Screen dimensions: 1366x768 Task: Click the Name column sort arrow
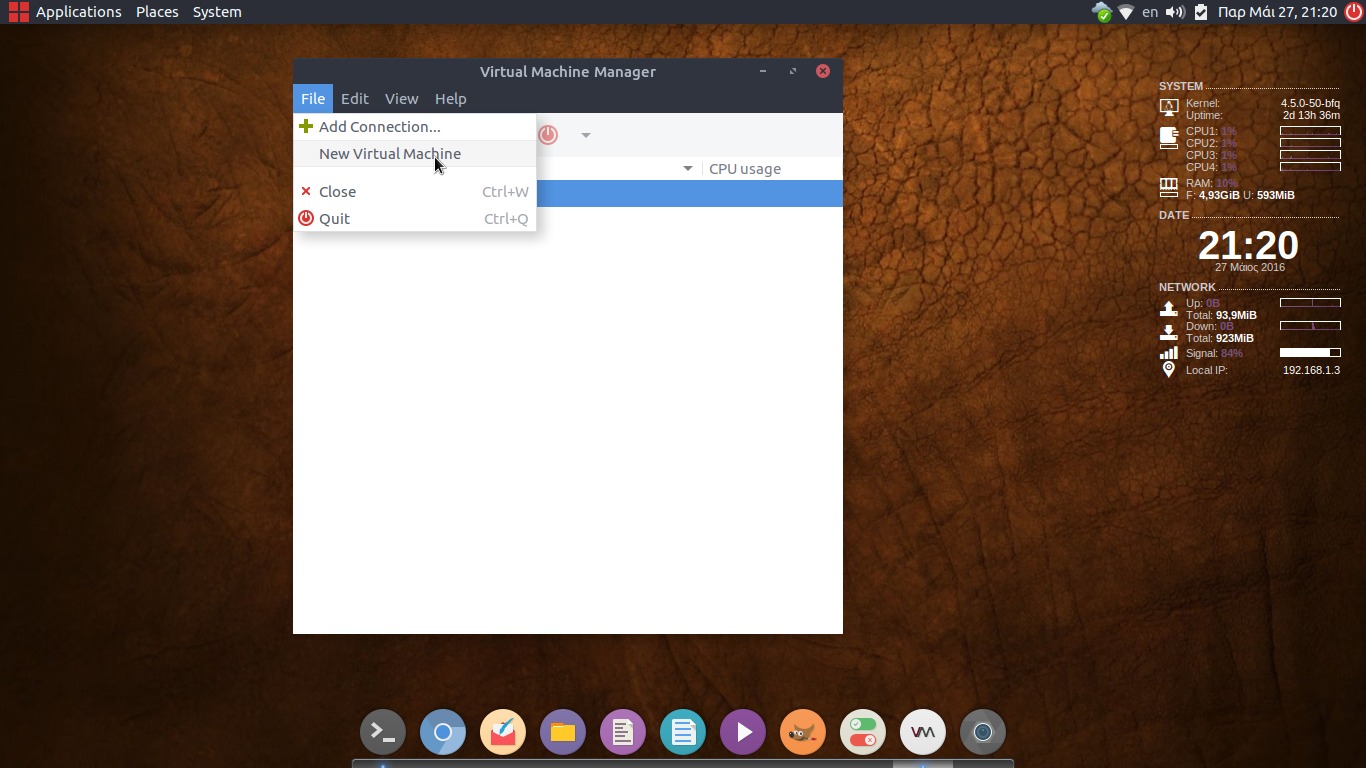tap(687, 169)
